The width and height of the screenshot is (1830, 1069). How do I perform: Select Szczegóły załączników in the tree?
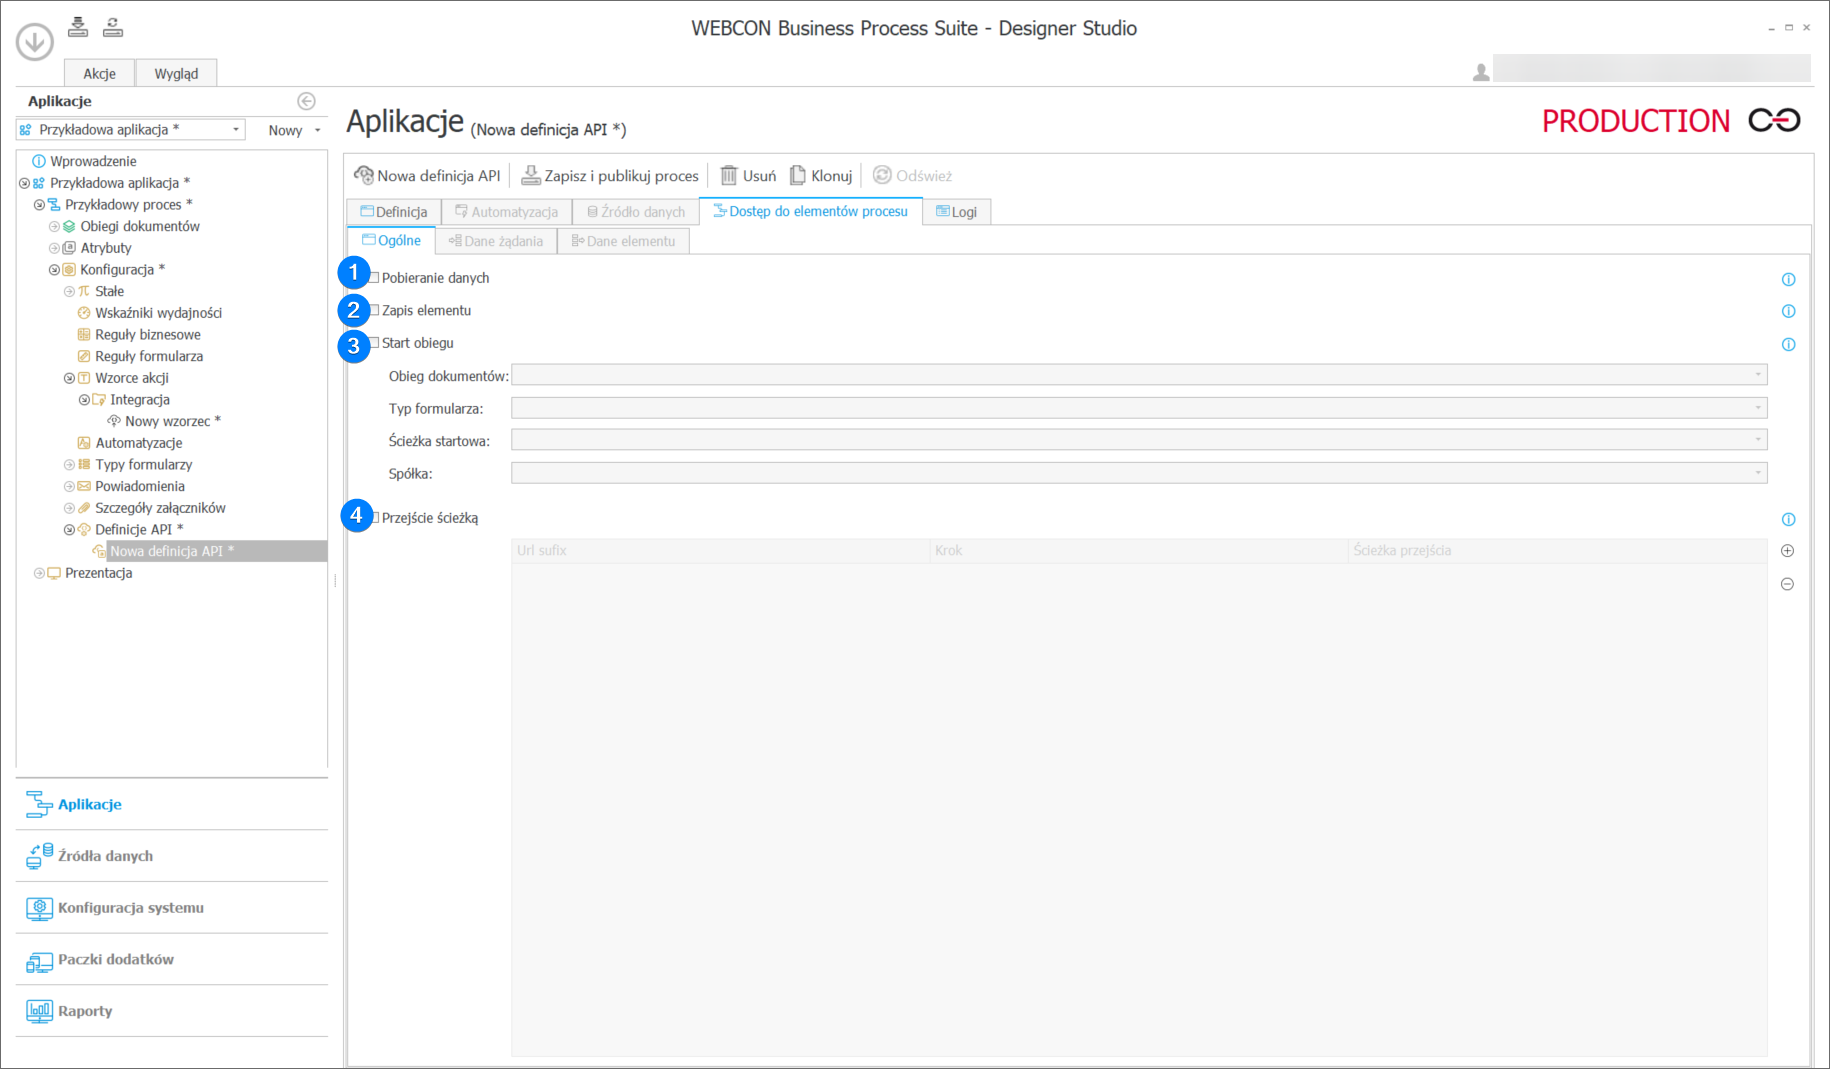[160, 508]
